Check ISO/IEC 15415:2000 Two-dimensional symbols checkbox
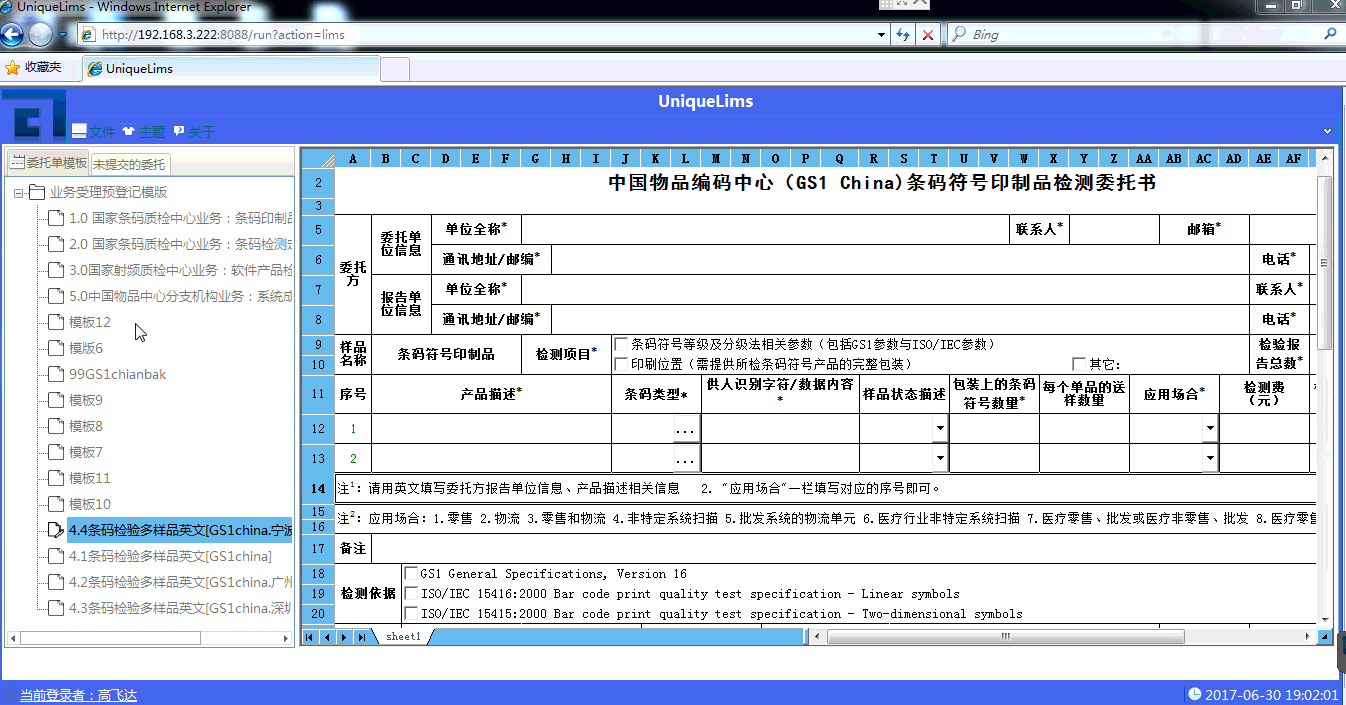 (411, 614)
